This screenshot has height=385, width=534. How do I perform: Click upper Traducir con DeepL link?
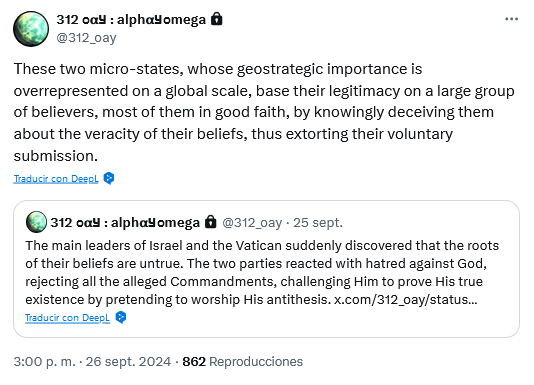56,179
